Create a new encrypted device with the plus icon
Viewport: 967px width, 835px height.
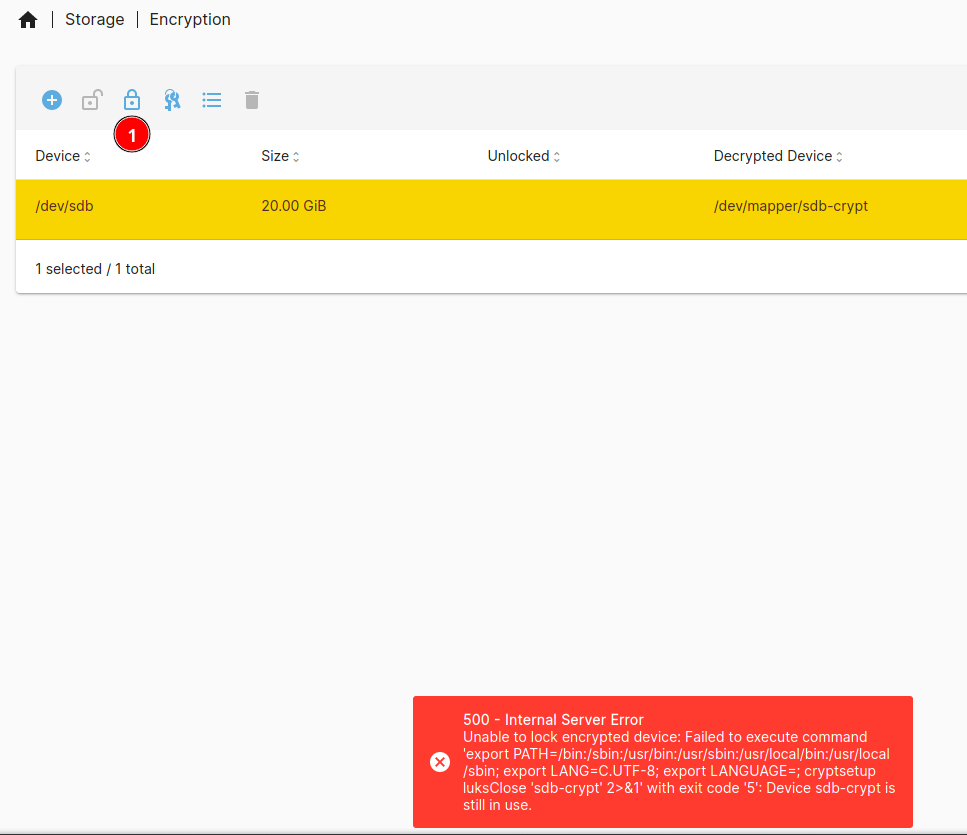click(51, 100)
